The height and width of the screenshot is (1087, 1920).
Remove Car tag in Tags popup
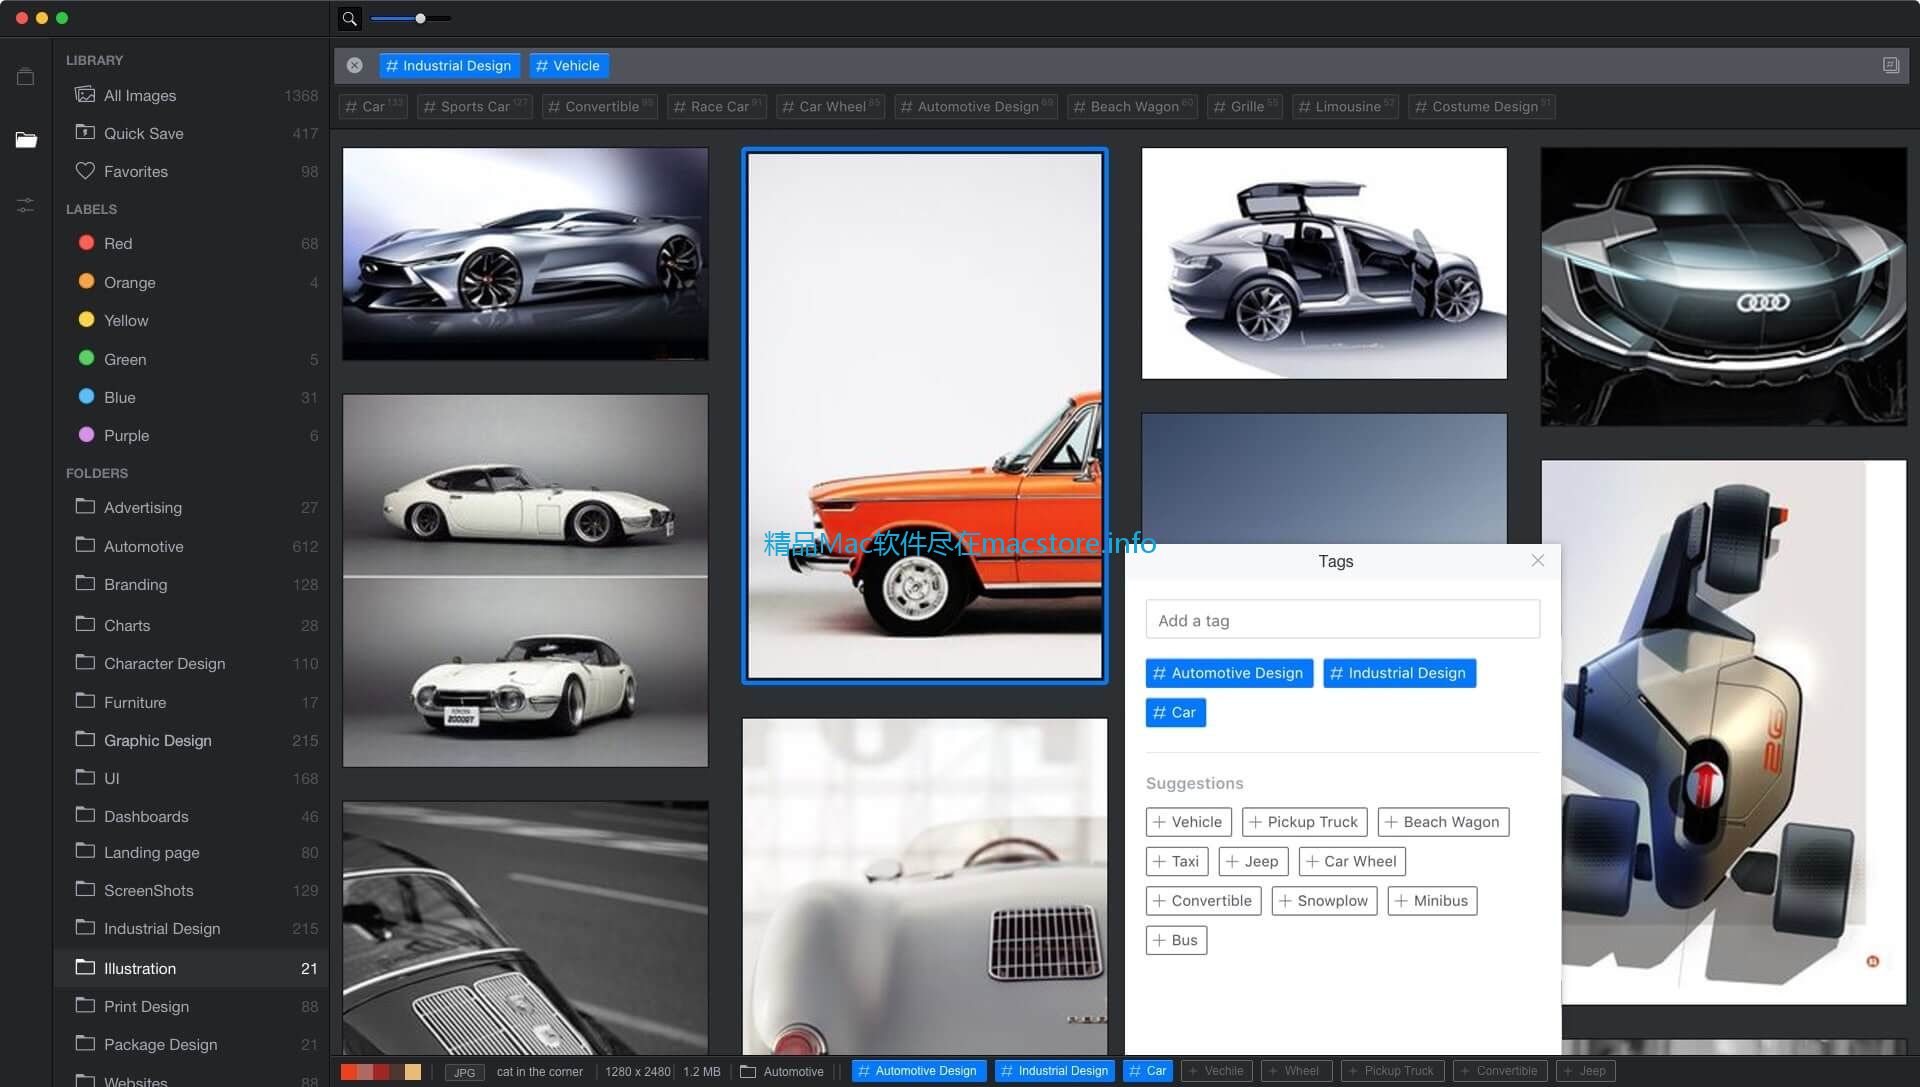click(x=1175, y=712)
